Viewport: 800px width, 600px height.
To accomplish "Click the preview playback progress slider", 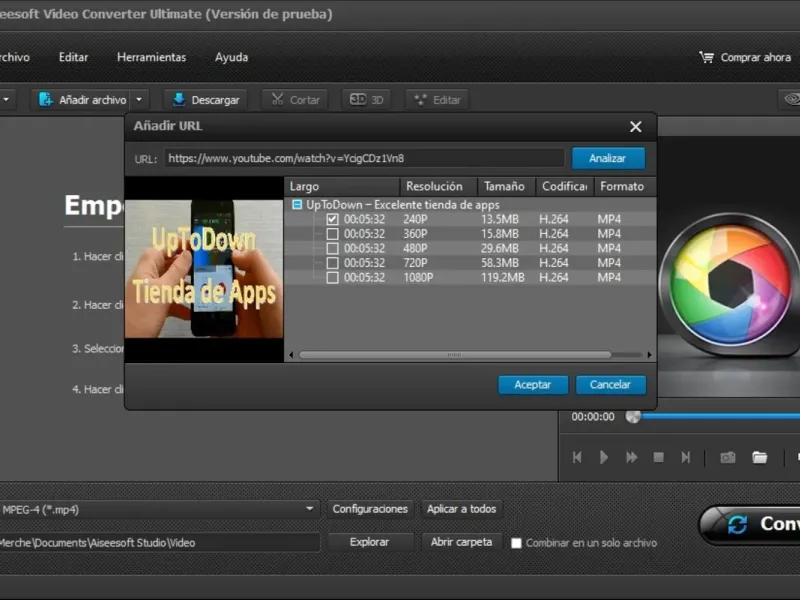I will (x=715, y=416).
